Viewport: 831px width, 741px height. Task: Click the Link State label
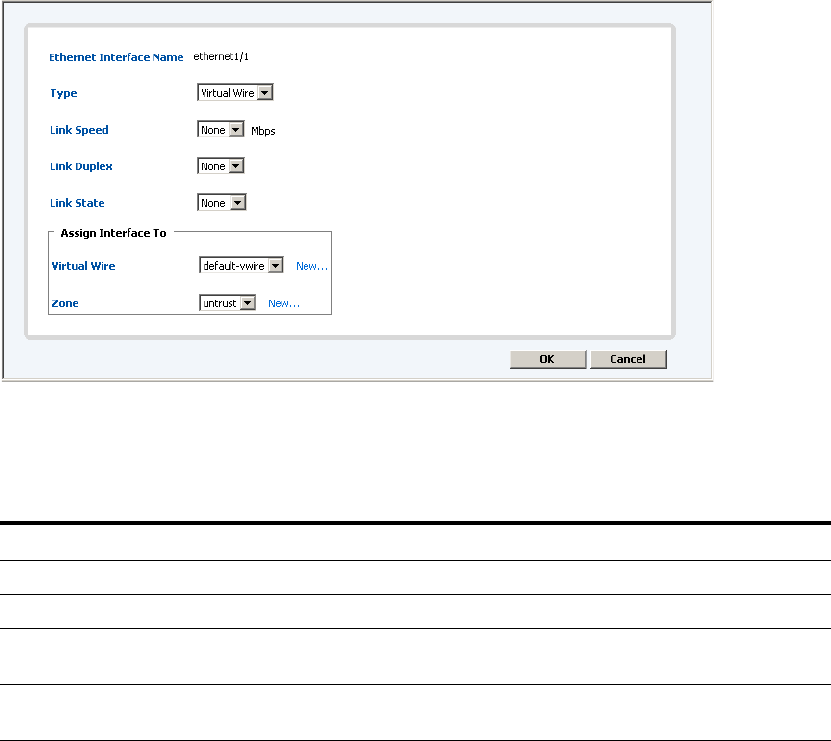pos(77,203)
